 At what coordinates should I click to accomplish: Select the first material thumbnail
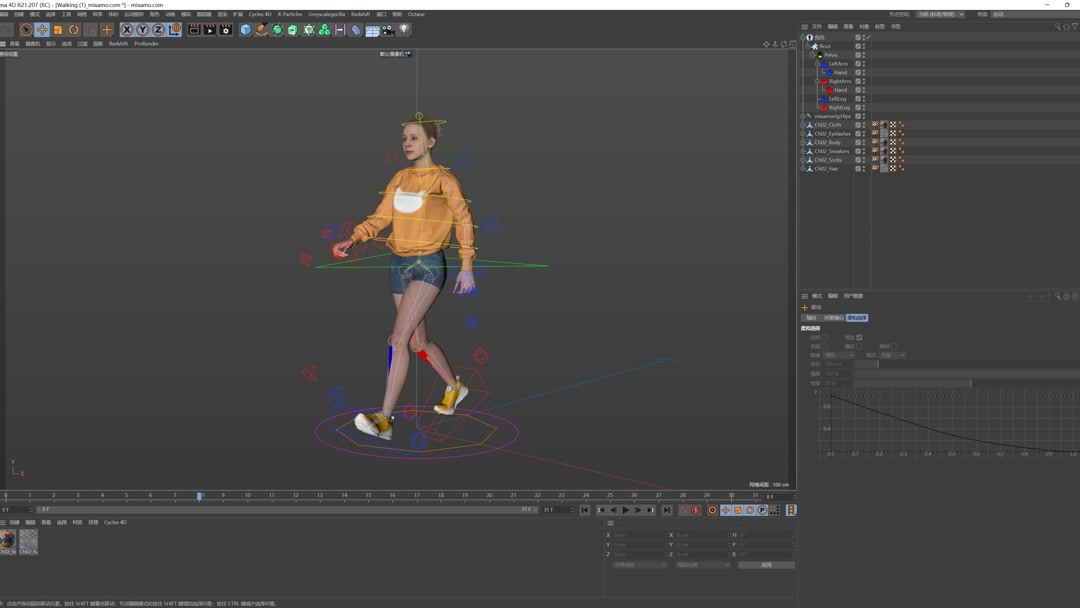(8, 541)
